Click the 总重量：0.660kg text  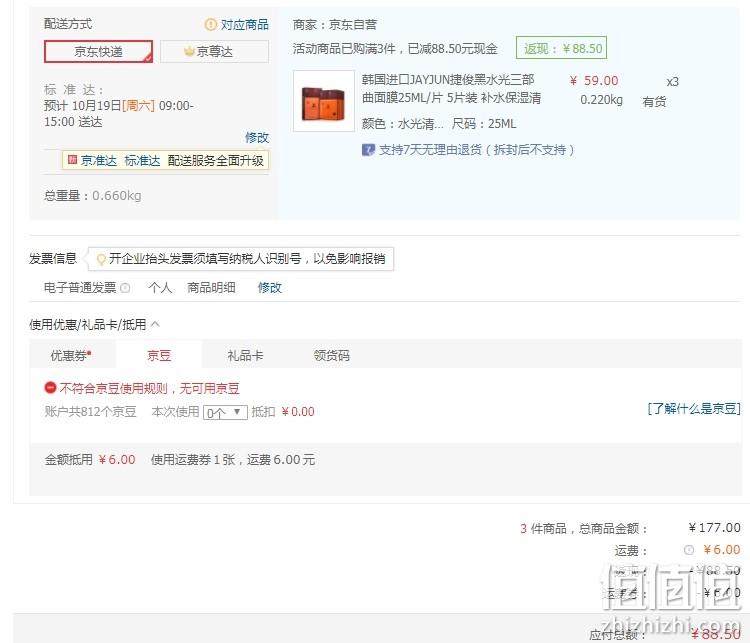93,196
